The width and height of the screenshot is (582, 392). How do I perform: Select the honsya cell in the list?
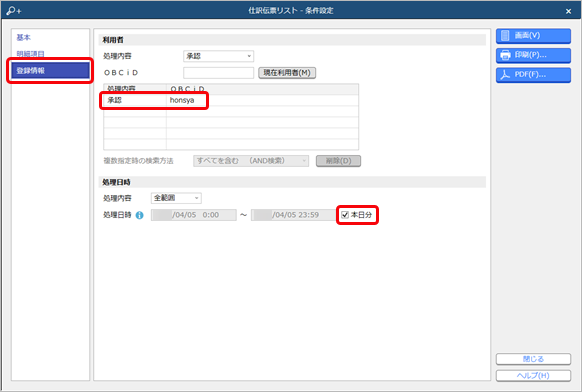pyautogui.click(x=262, y=100)
